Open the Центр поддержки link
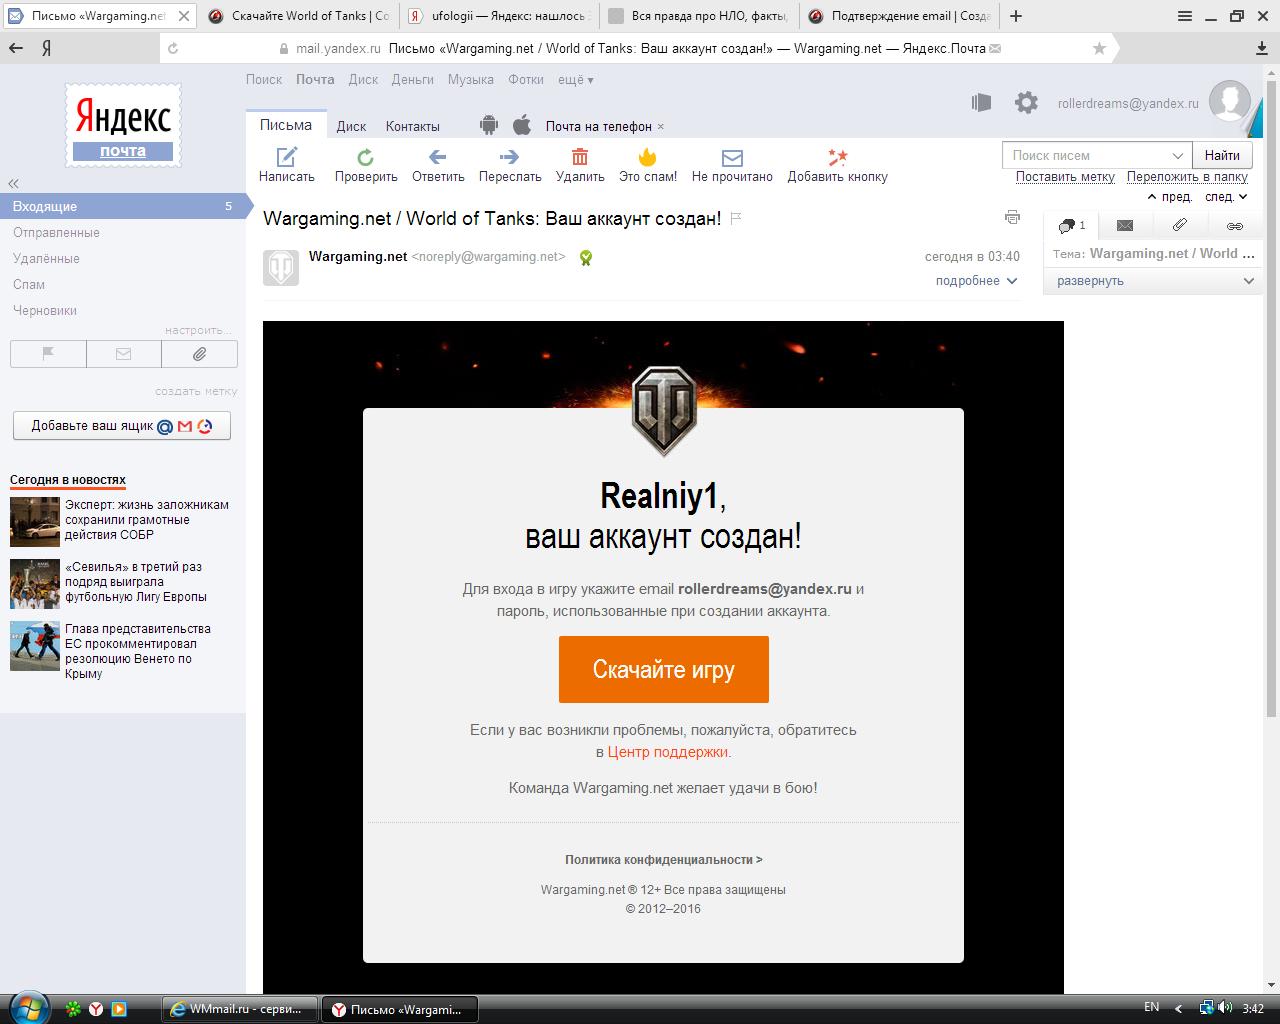1280x1024 pixels. tap(668, 752)
